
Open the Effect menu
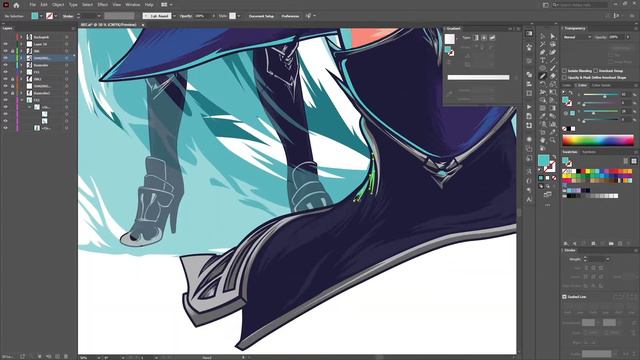tap(102, 5)
